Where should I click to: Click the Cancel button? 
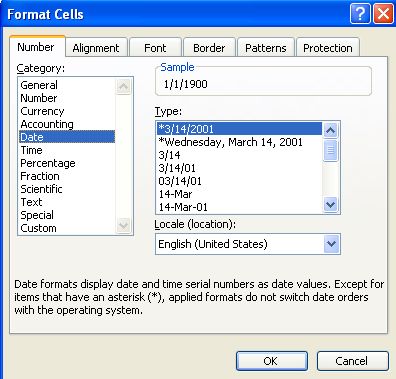(352, 361)
